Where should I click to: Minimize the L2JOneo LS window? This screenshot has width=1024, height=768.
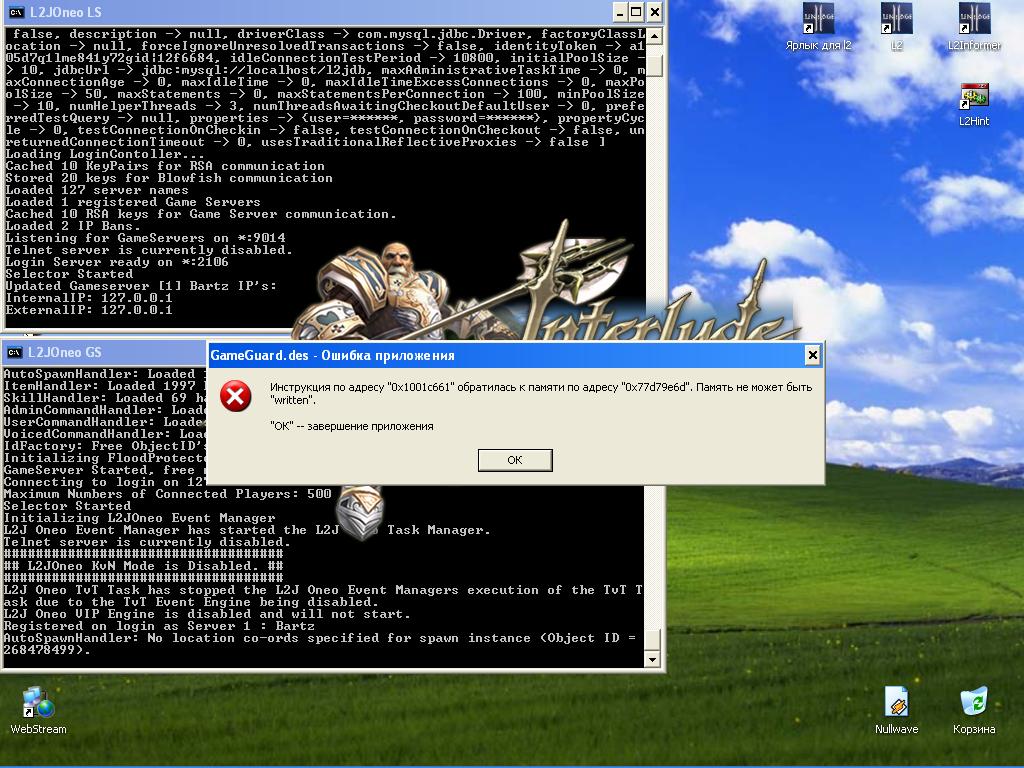(620, 12)
